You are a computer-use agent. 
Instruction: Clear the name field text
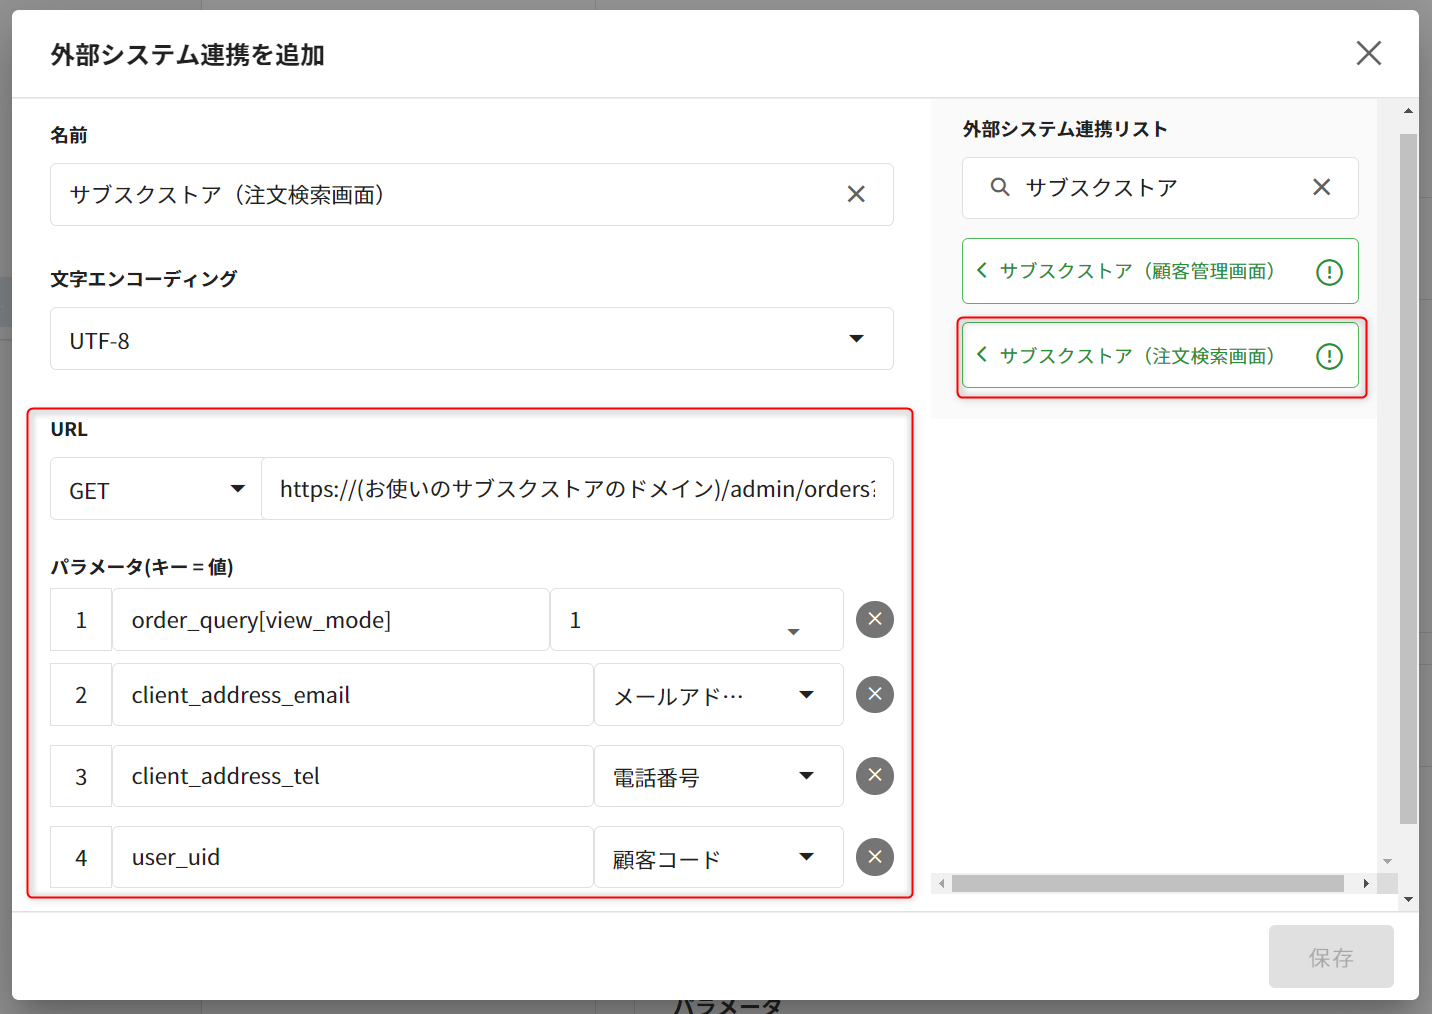pos(856,194)
